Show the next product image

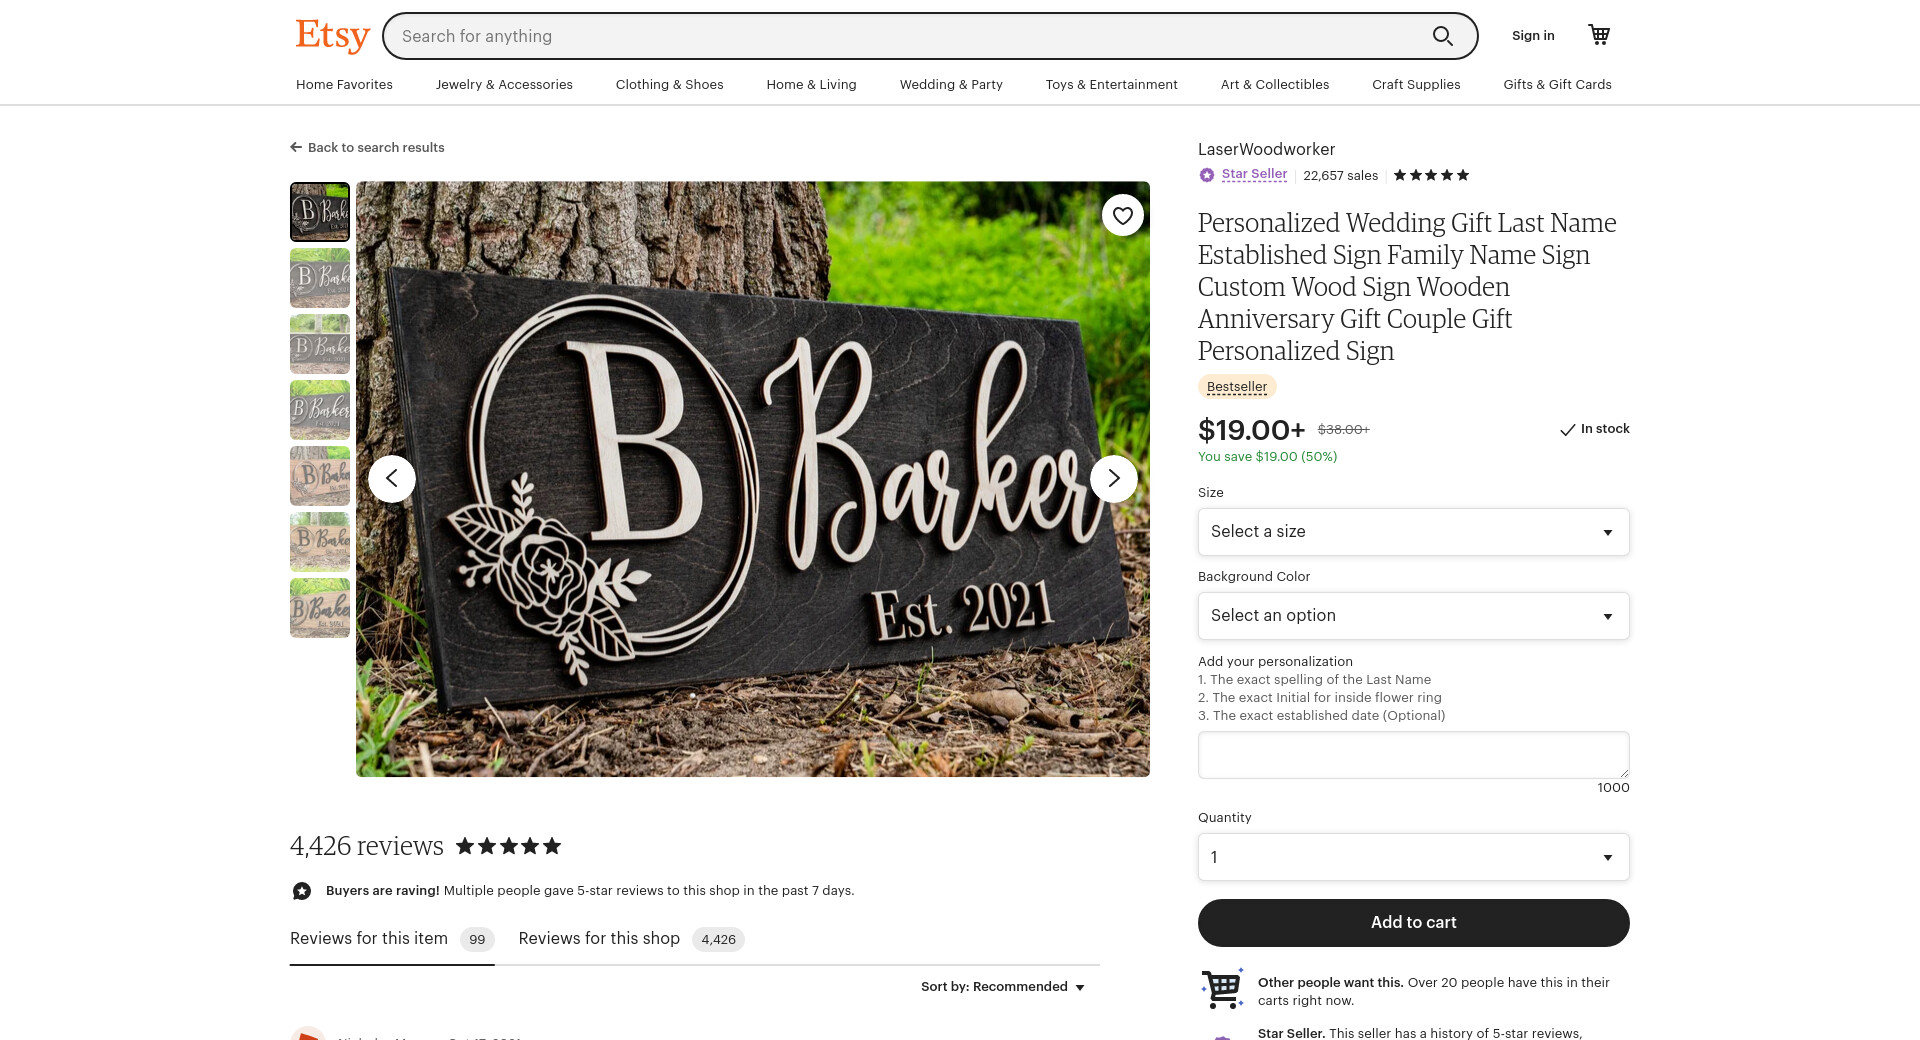click(1114, 479)
